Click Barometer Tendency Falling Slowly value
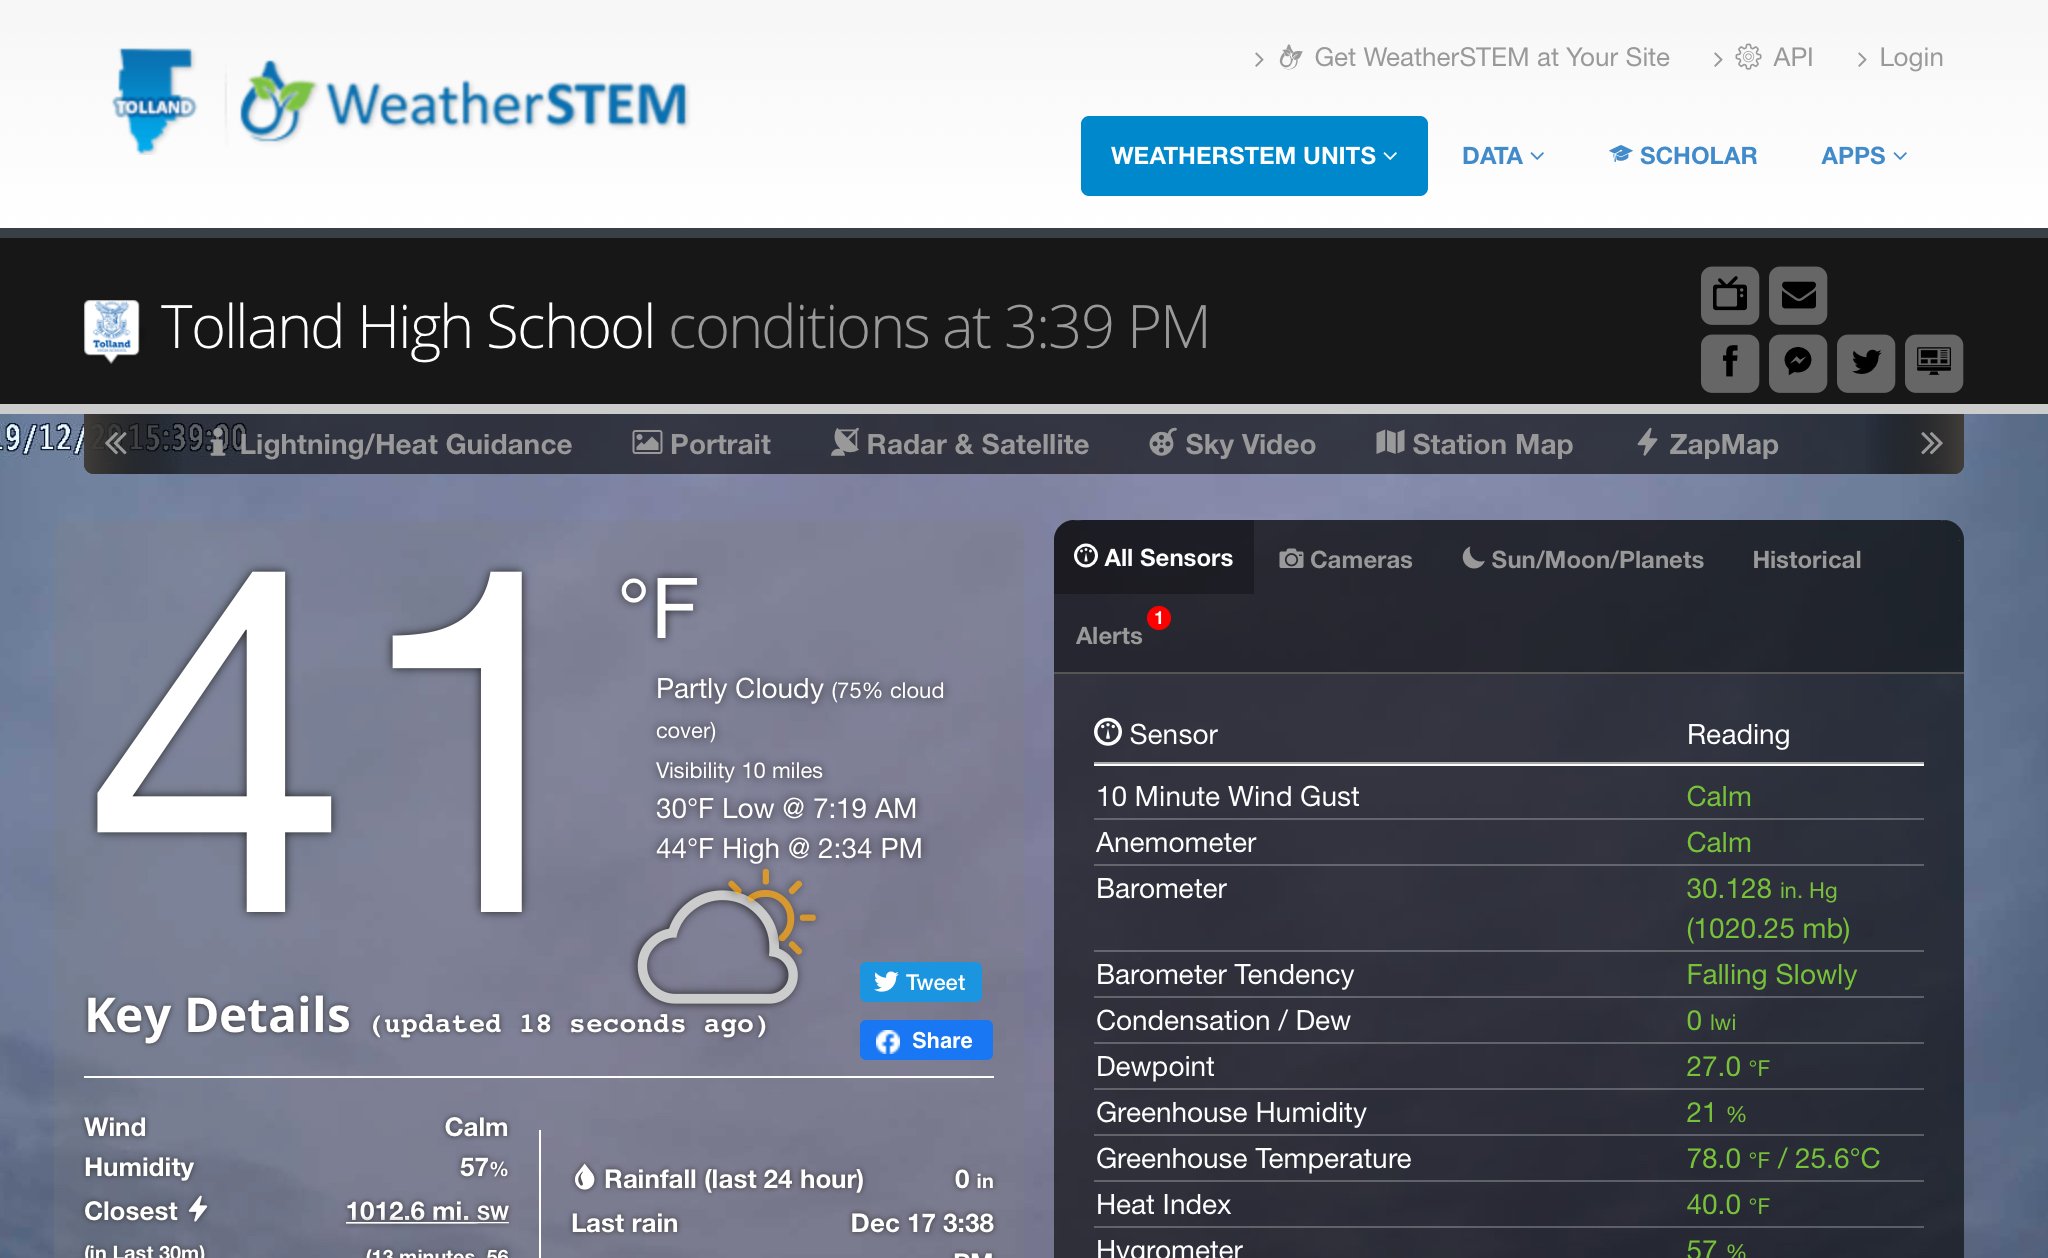The image size is (2048, 1258). point(1771,974)
